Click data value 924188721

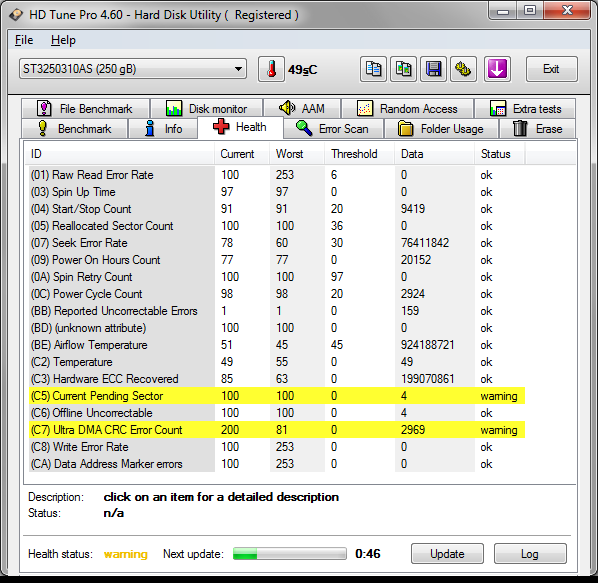pyautogui.click(x=428, y=345)
